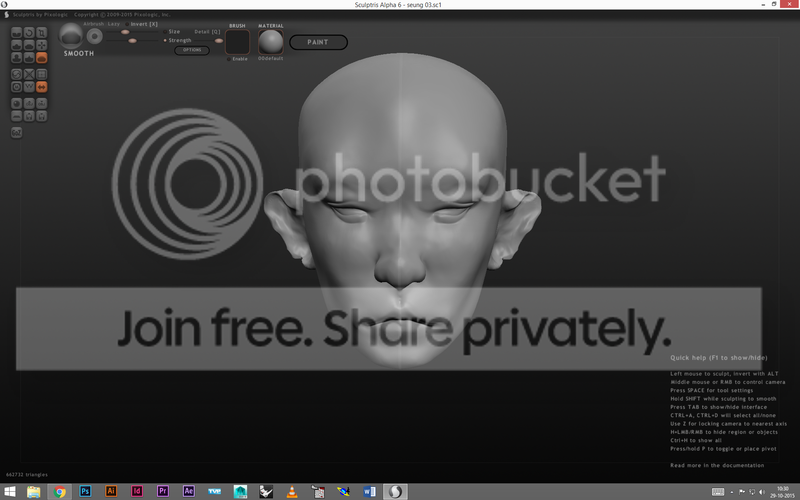Launch After Effects from the taskbar

click(188, 491)
